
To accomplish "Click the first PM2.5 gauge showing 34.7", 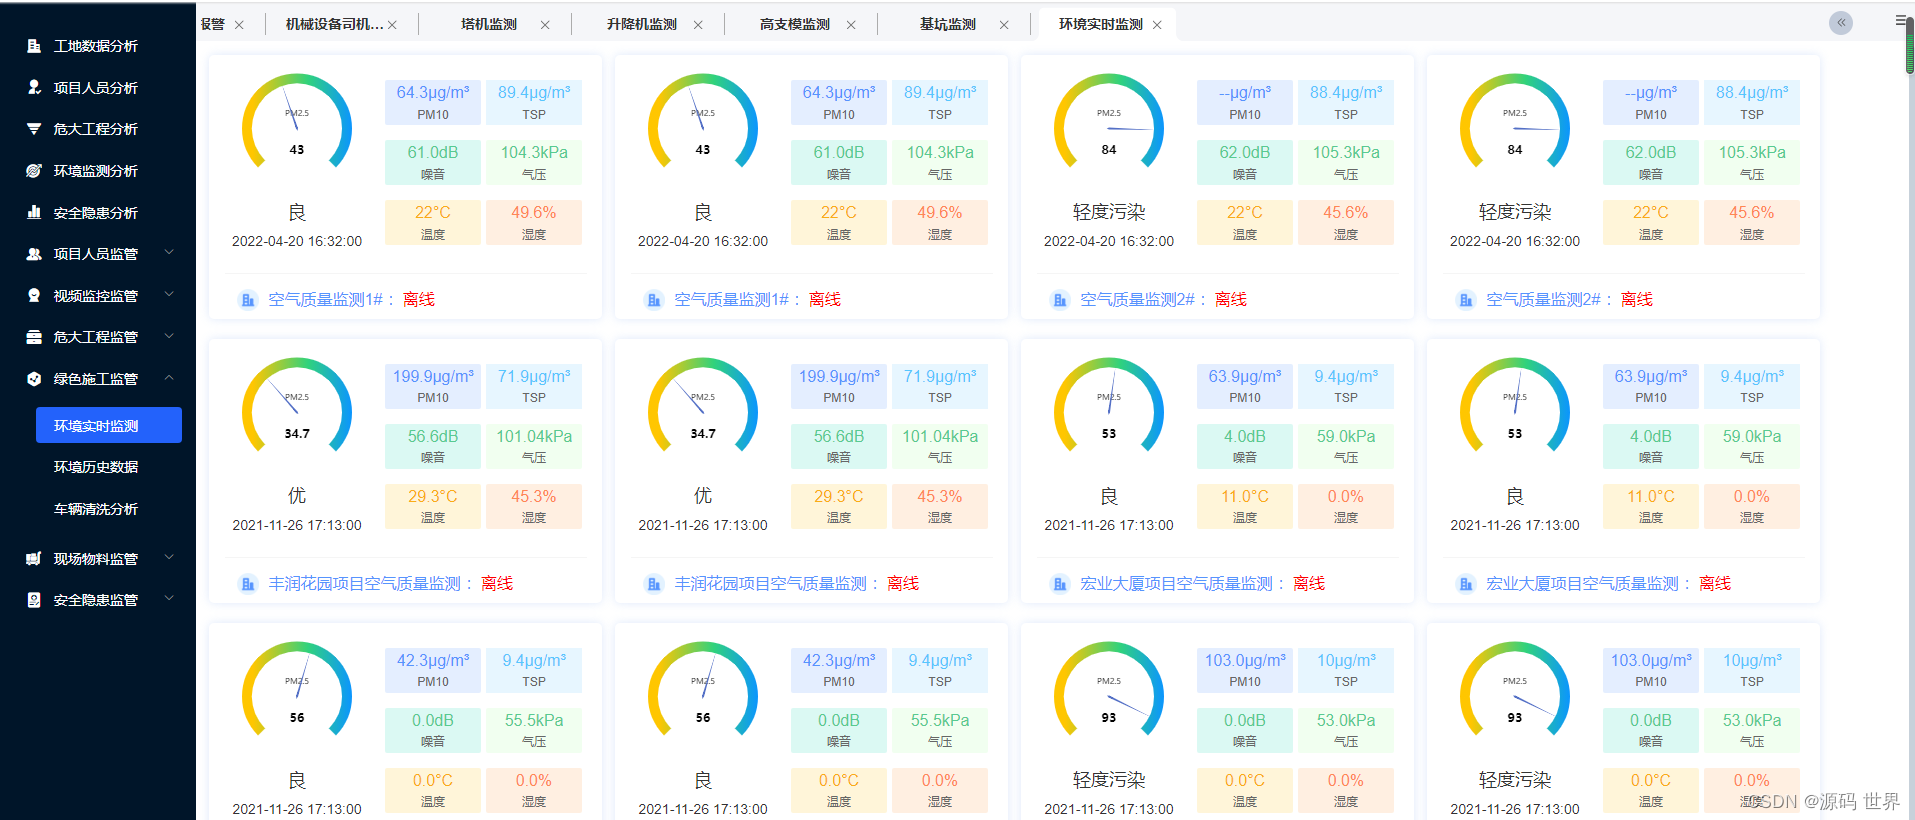I will click(297, 407).
